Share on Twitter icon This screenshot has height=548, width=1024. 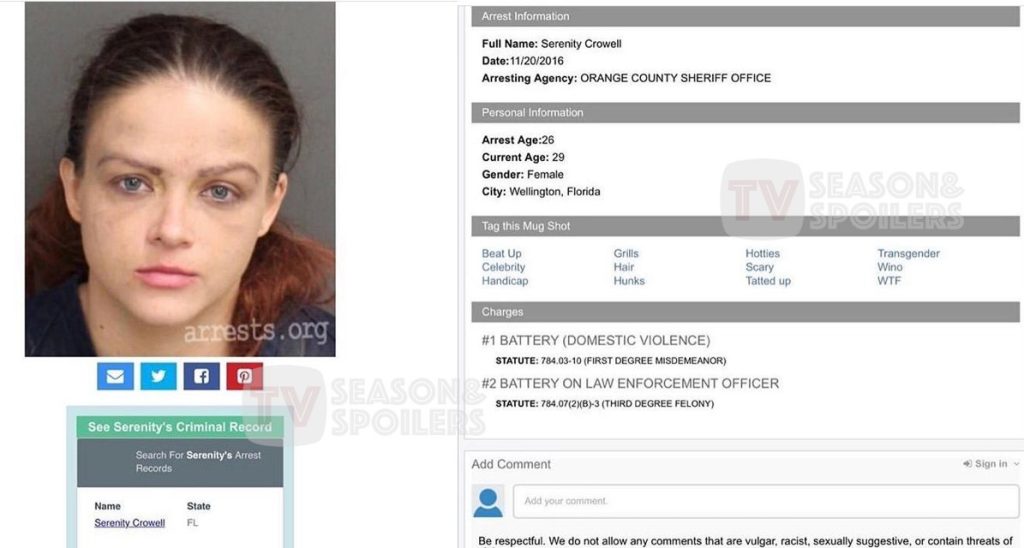pyautogui.click(x=159, y=376)
